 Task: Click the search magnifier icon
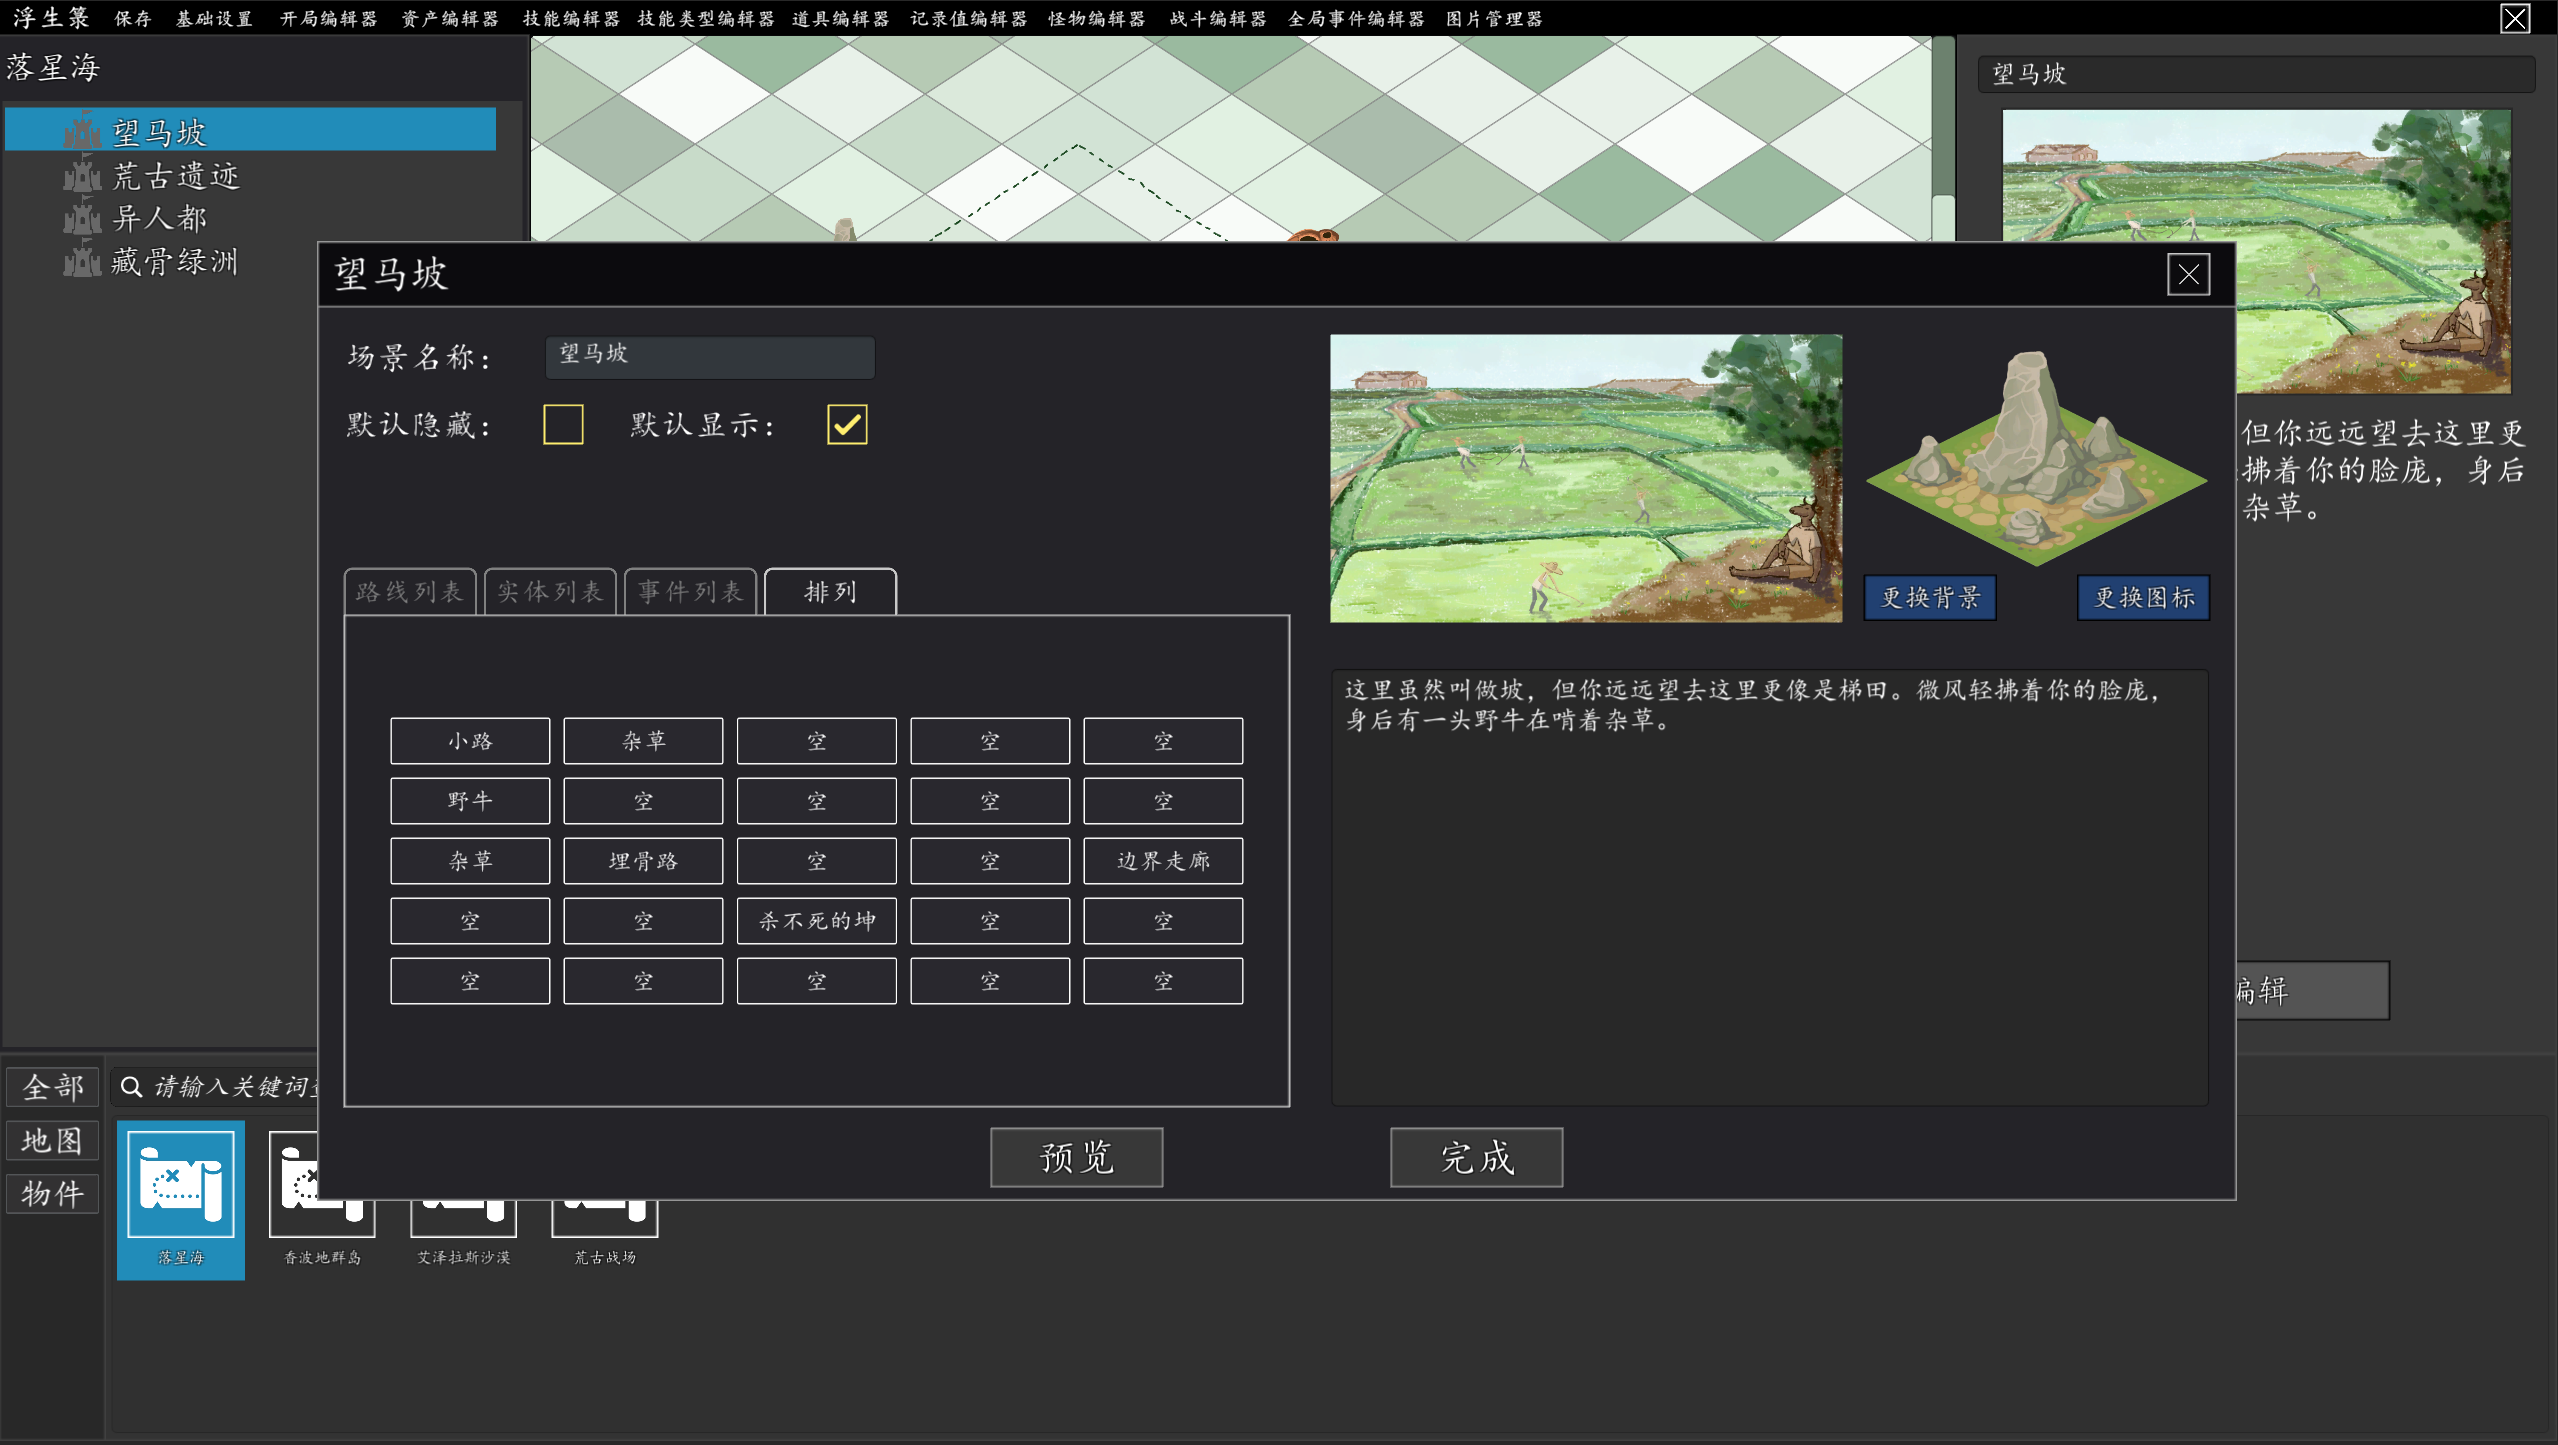click(131, 1087)
